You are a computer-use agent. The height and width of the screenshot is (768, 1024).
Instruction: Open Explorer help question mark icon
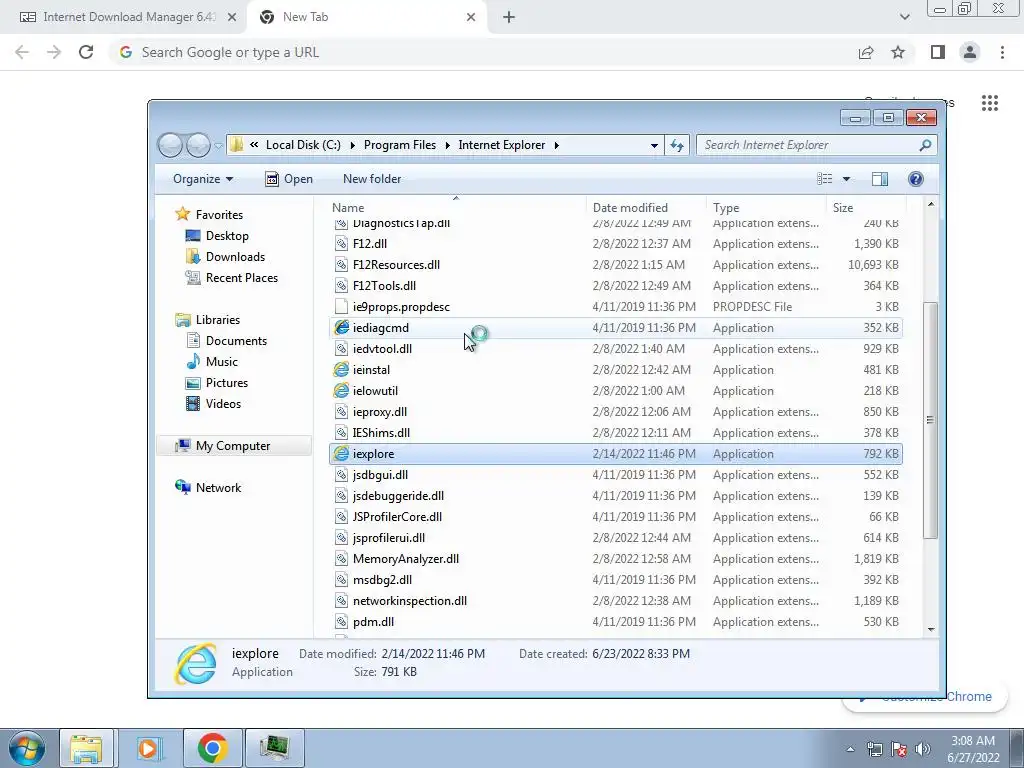click(x=916, y=179)
